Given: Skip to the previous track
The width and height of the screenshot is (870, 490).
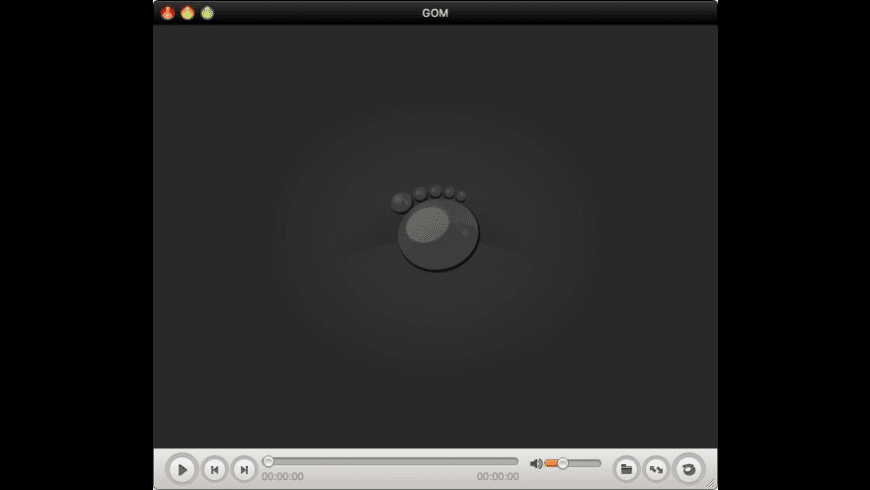Looking at the screenshot, I should point(214,470).
